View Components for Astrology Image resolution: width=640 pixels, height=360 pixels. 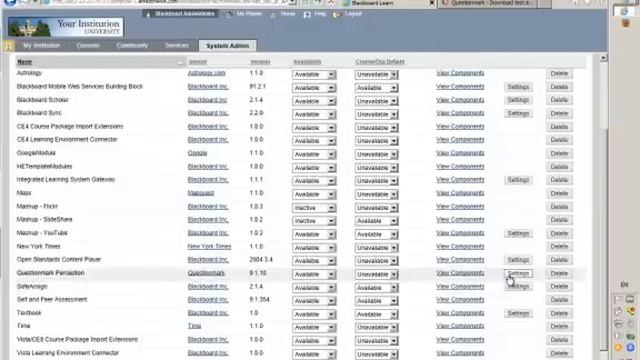460,73
